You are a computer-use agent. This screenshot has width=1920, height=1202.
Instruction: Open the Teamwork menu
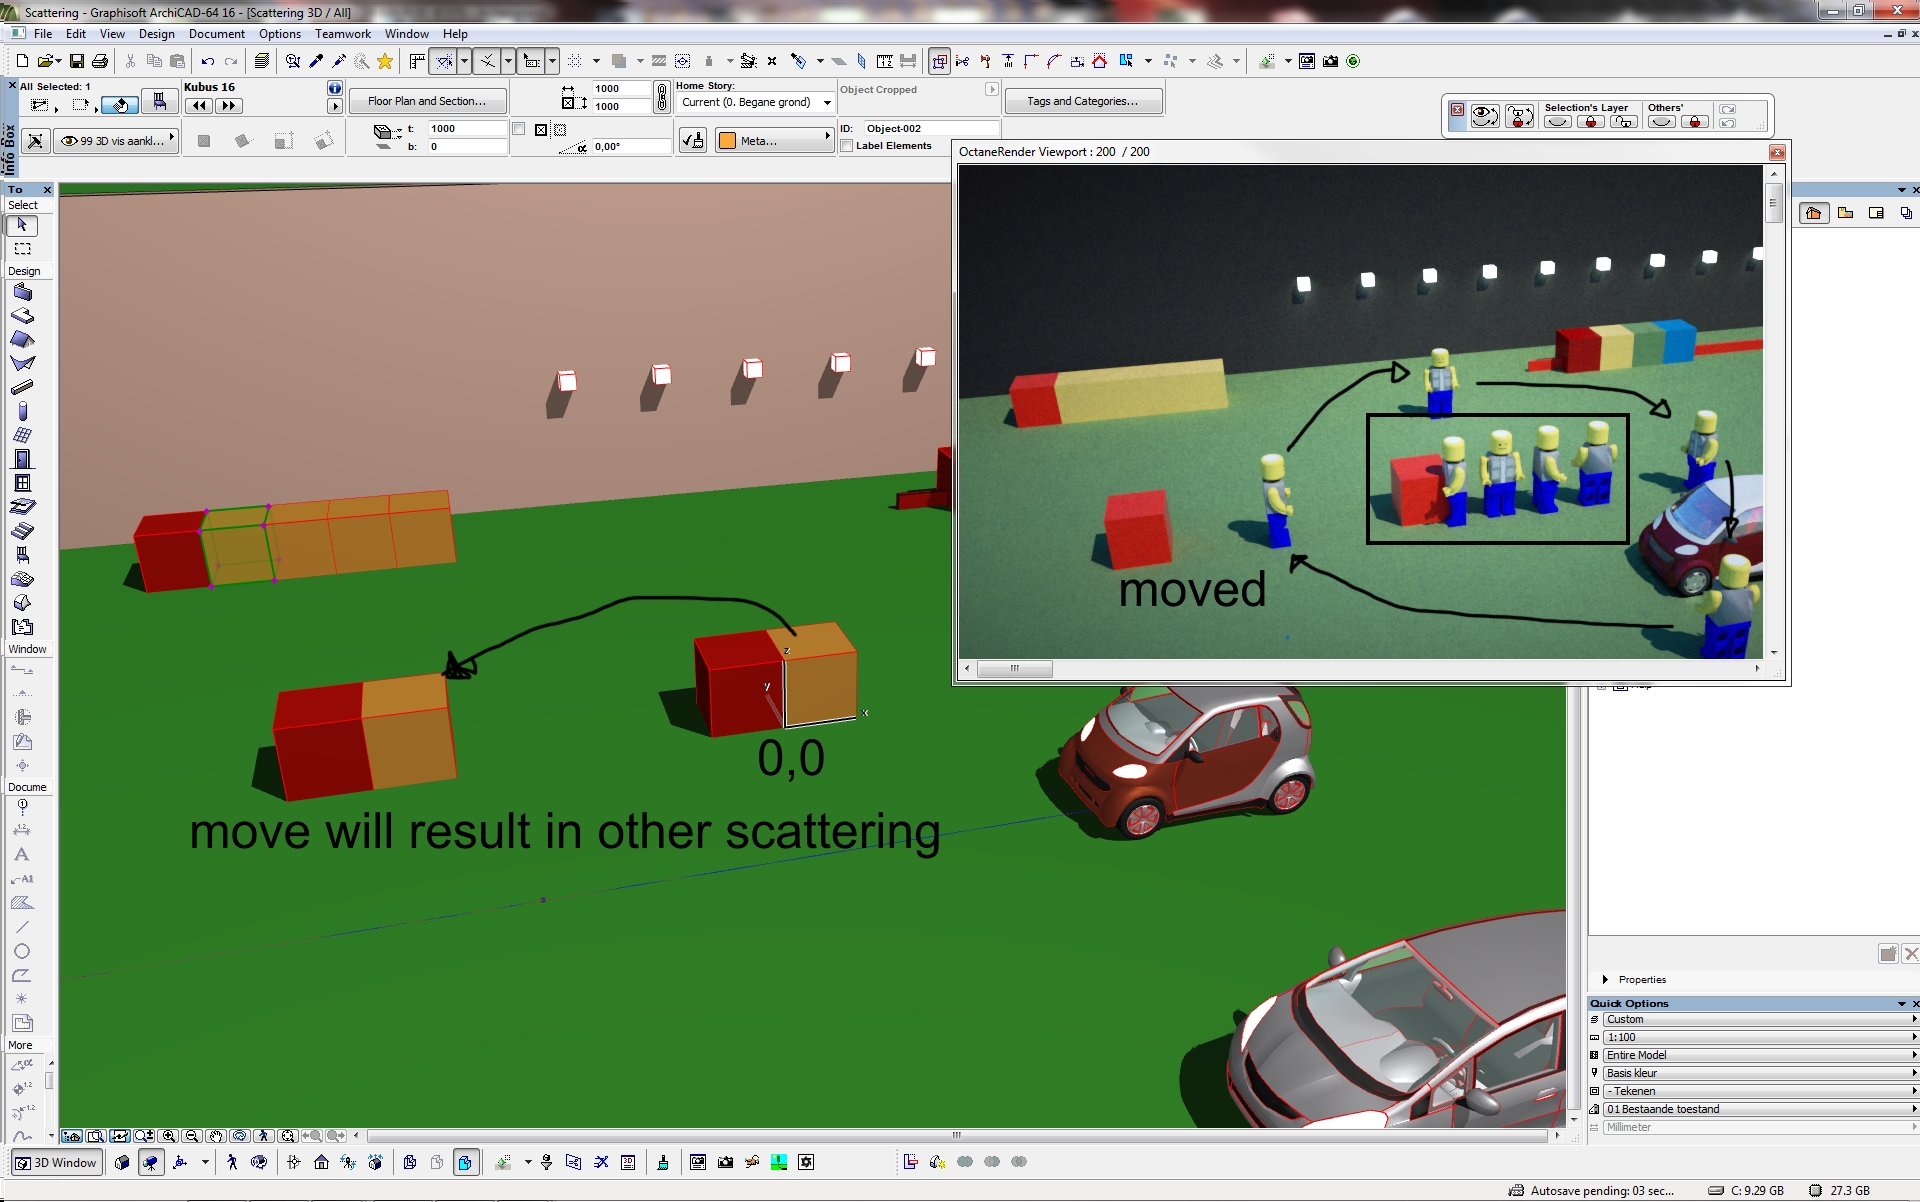coord(342,34)
